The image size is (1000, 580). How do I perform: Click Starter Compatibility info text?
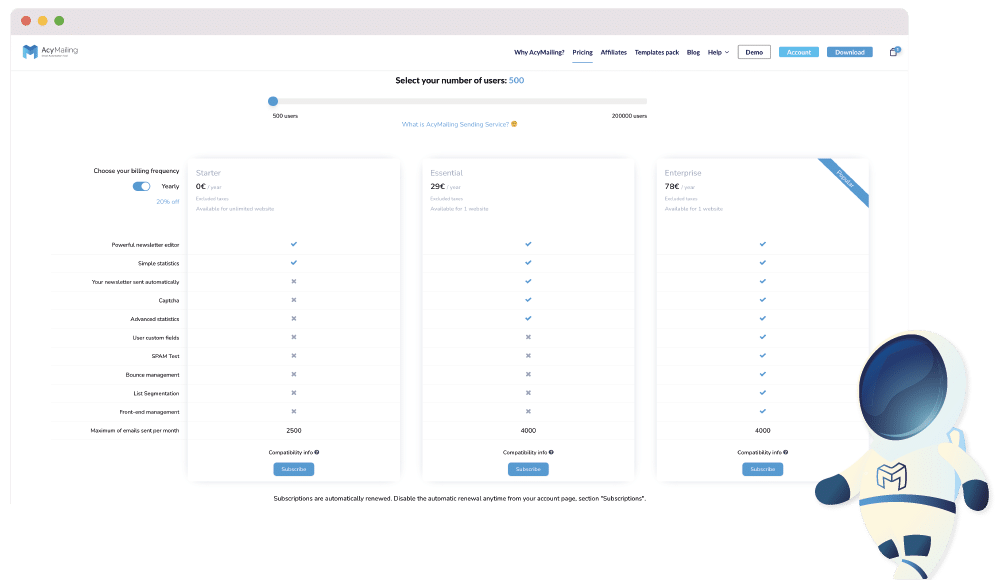click(291, 452)
